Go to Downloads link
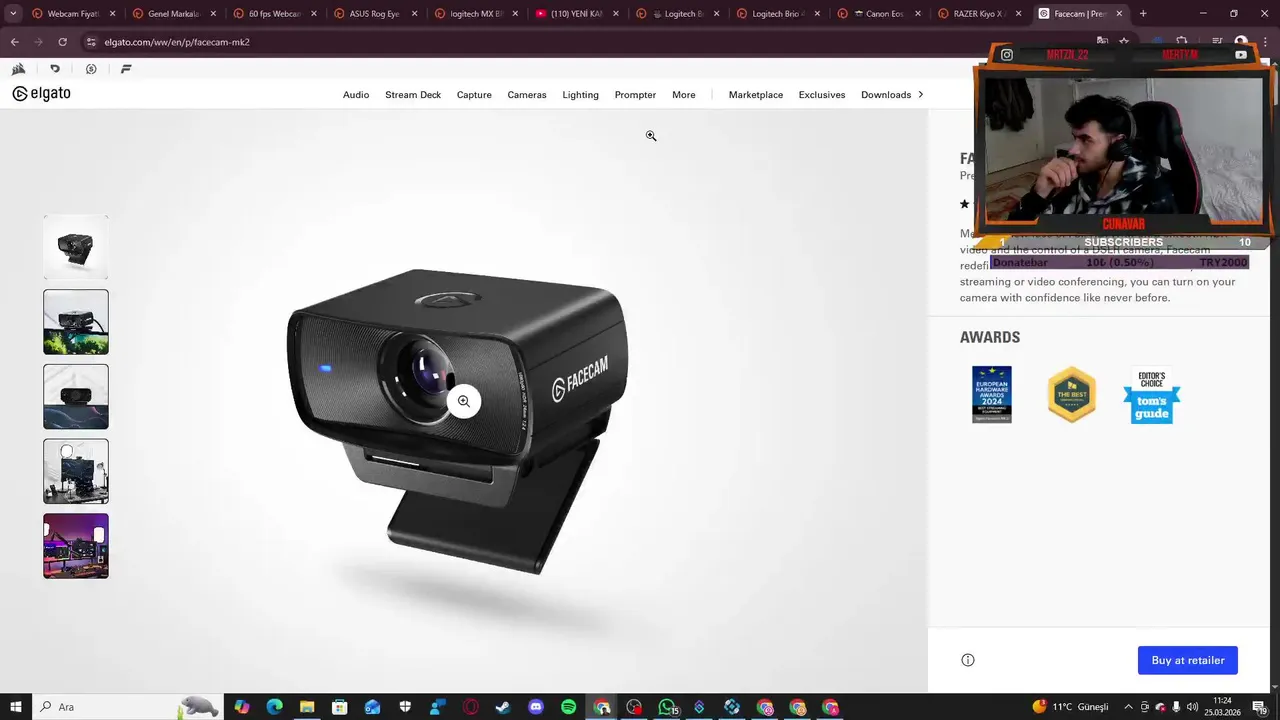Screen dimensions: 1280x720 pos(886,95)
